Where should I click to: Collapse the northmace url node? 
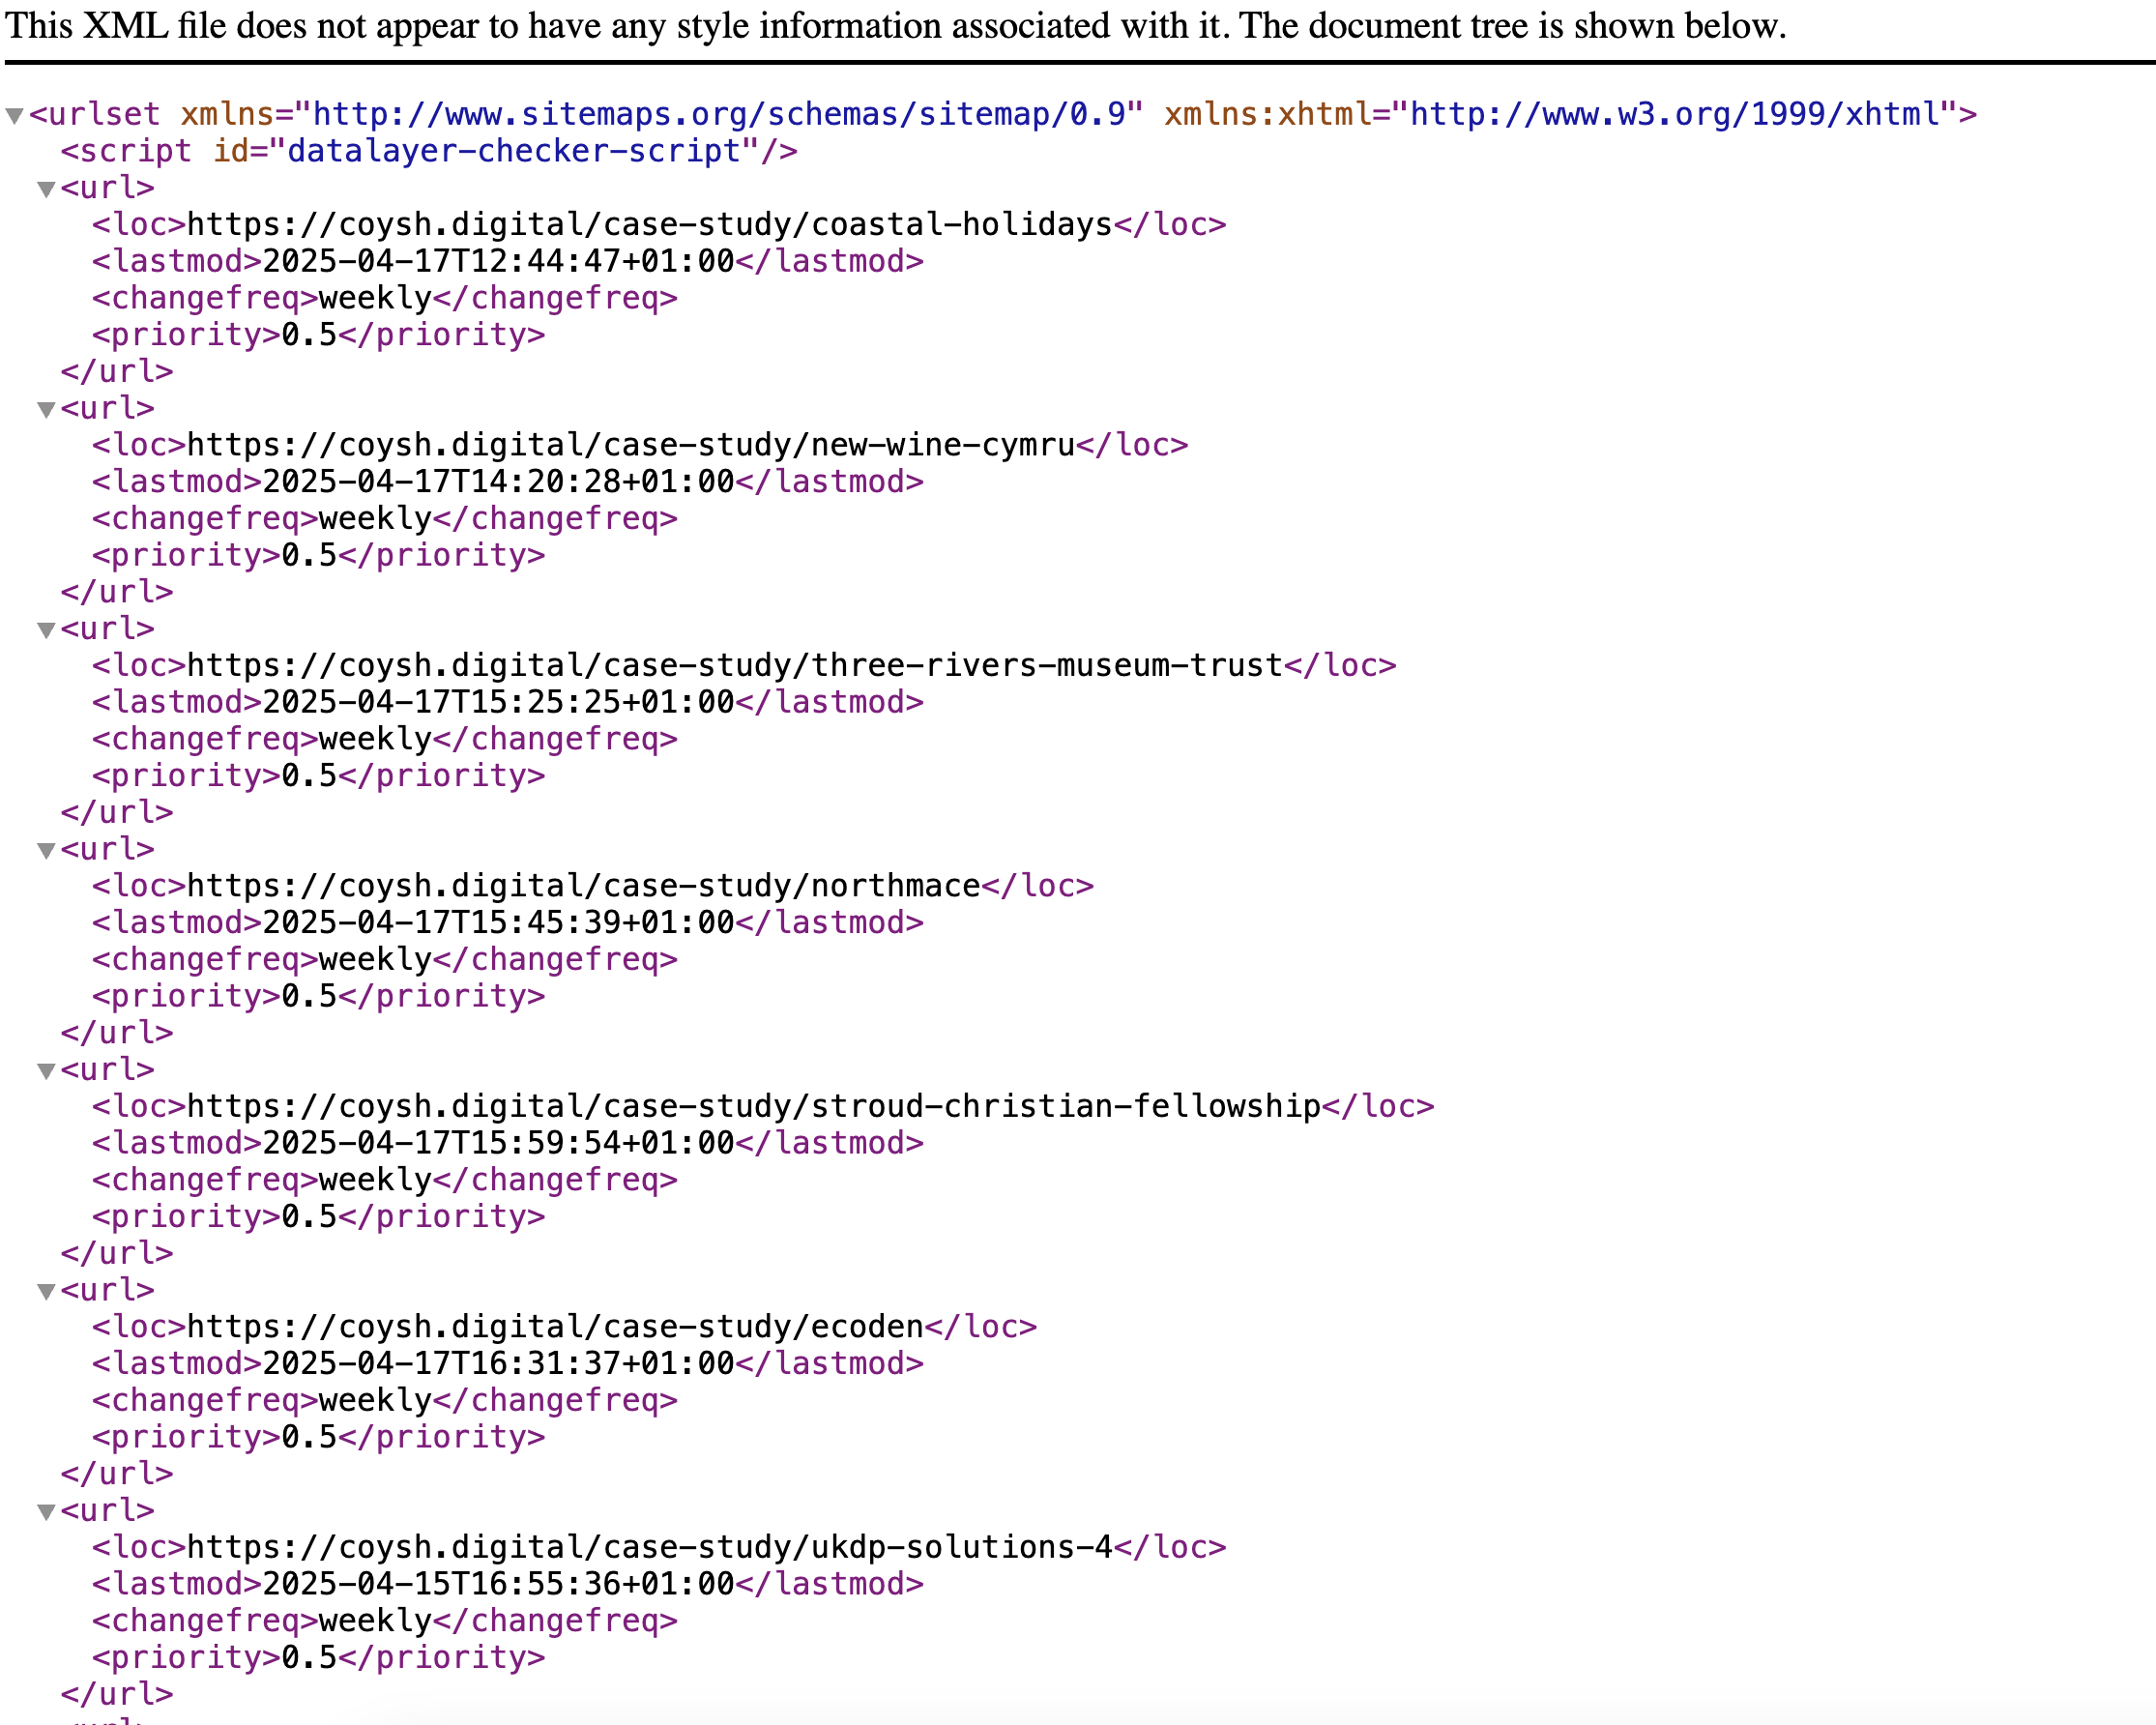pos(46,850)
